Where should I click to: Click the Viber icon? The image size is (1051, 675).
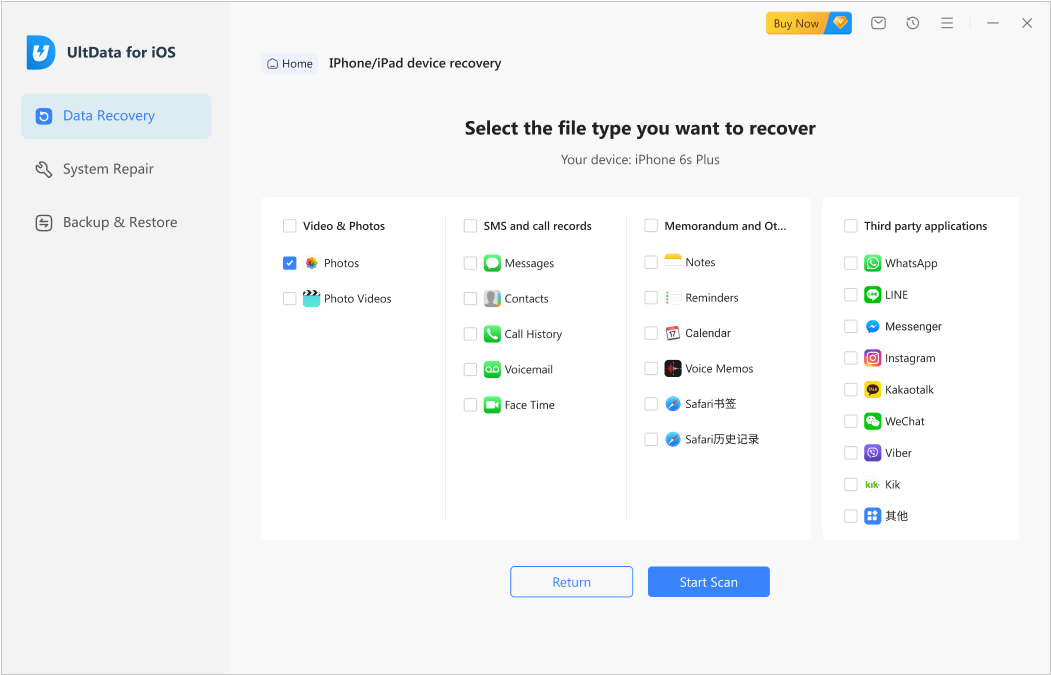tap(872, 452)
